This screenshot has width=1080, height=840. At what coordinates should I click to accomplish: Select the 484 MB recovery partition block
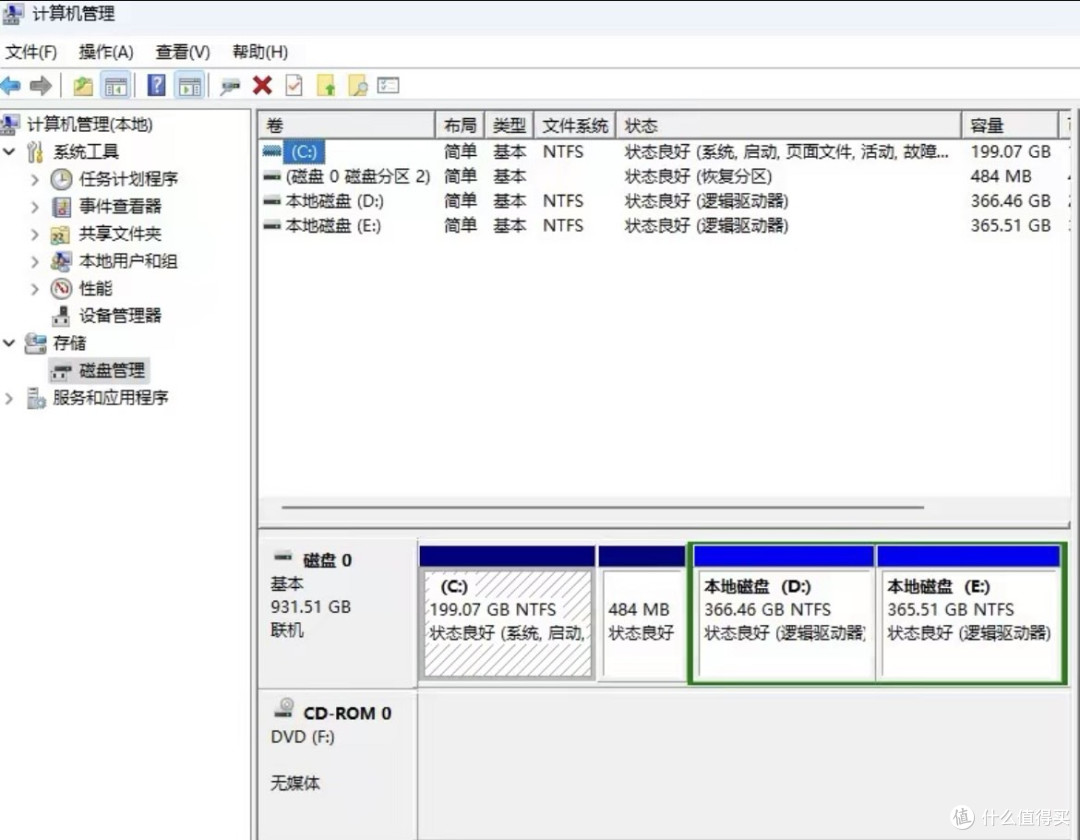641,613
